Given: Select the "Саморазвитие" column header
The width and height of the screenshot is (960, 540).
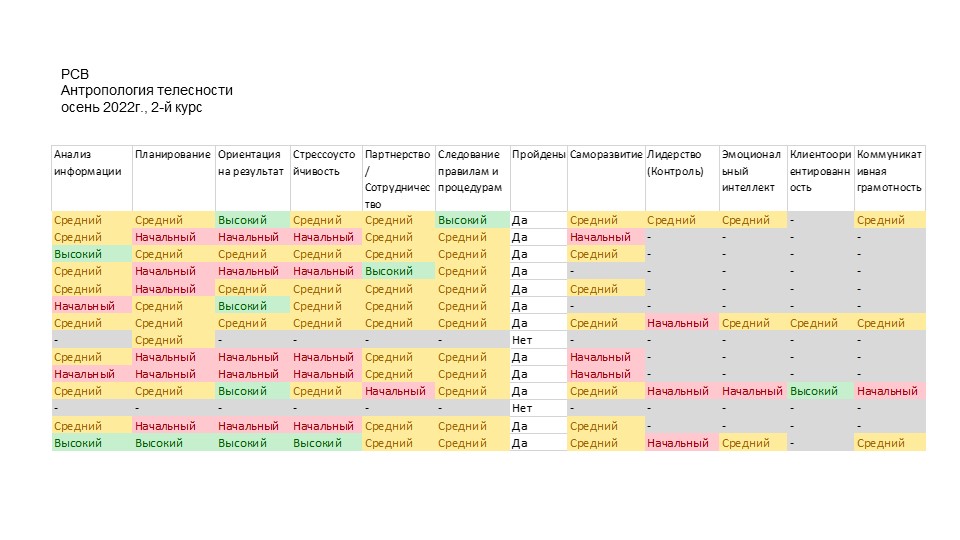Looking at the screenshot, I should pyautogui.click(x=605, y=155).
